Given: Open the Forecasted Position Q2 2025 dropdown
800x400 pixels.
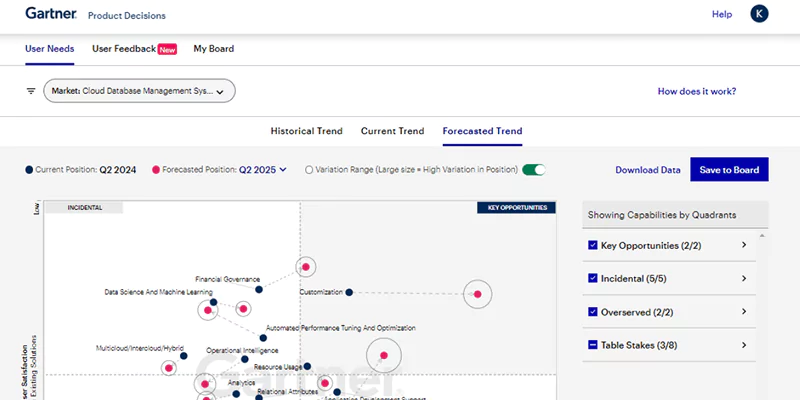Looking at the screenshot, I should [262, 170].
